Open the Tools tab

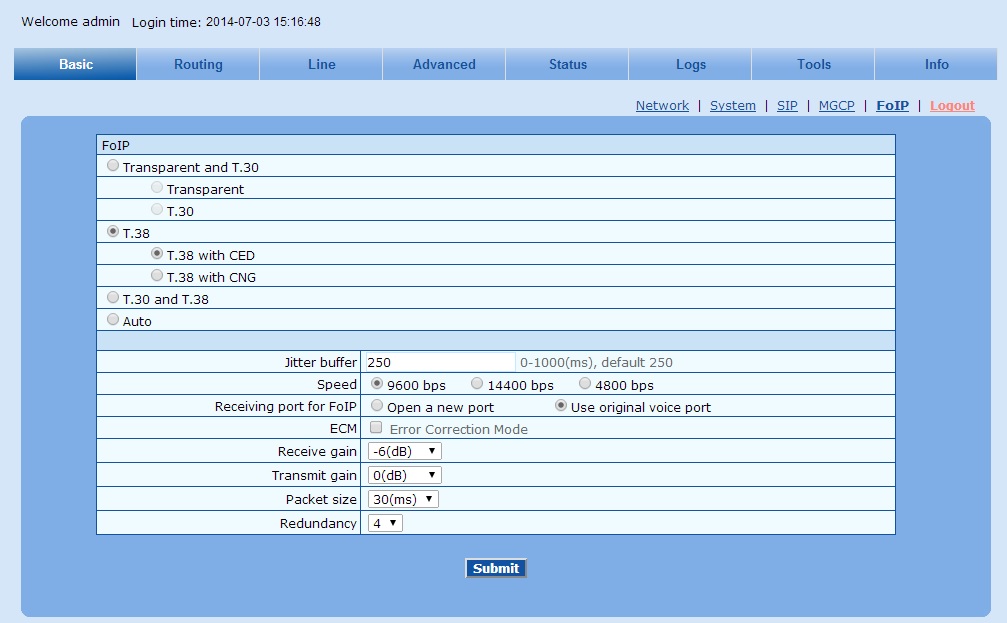pos(814,64)
